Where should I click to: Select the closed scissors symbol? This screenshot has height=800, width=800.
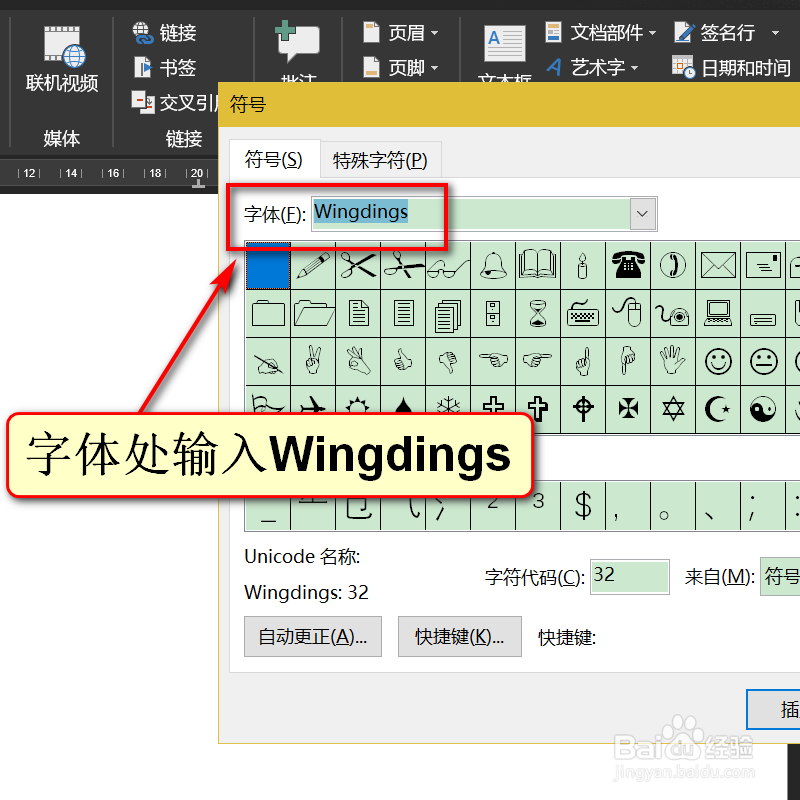pos(358,266)
